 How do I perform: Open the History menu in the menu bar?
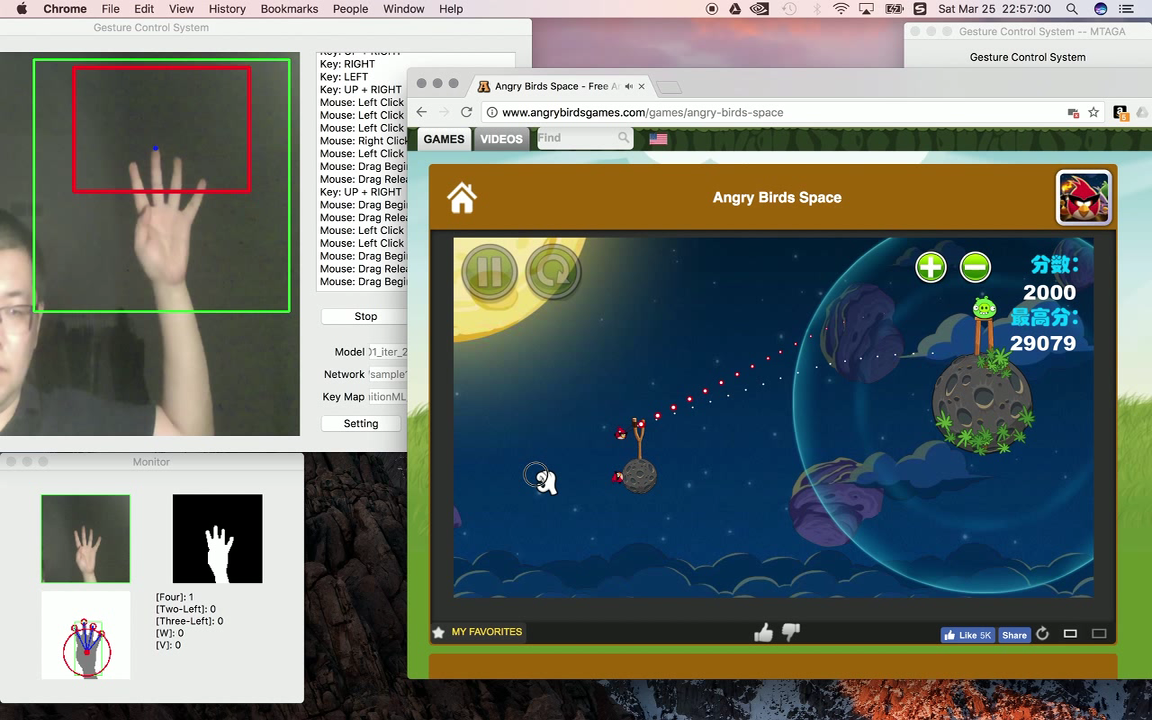(x=227, y=9)
